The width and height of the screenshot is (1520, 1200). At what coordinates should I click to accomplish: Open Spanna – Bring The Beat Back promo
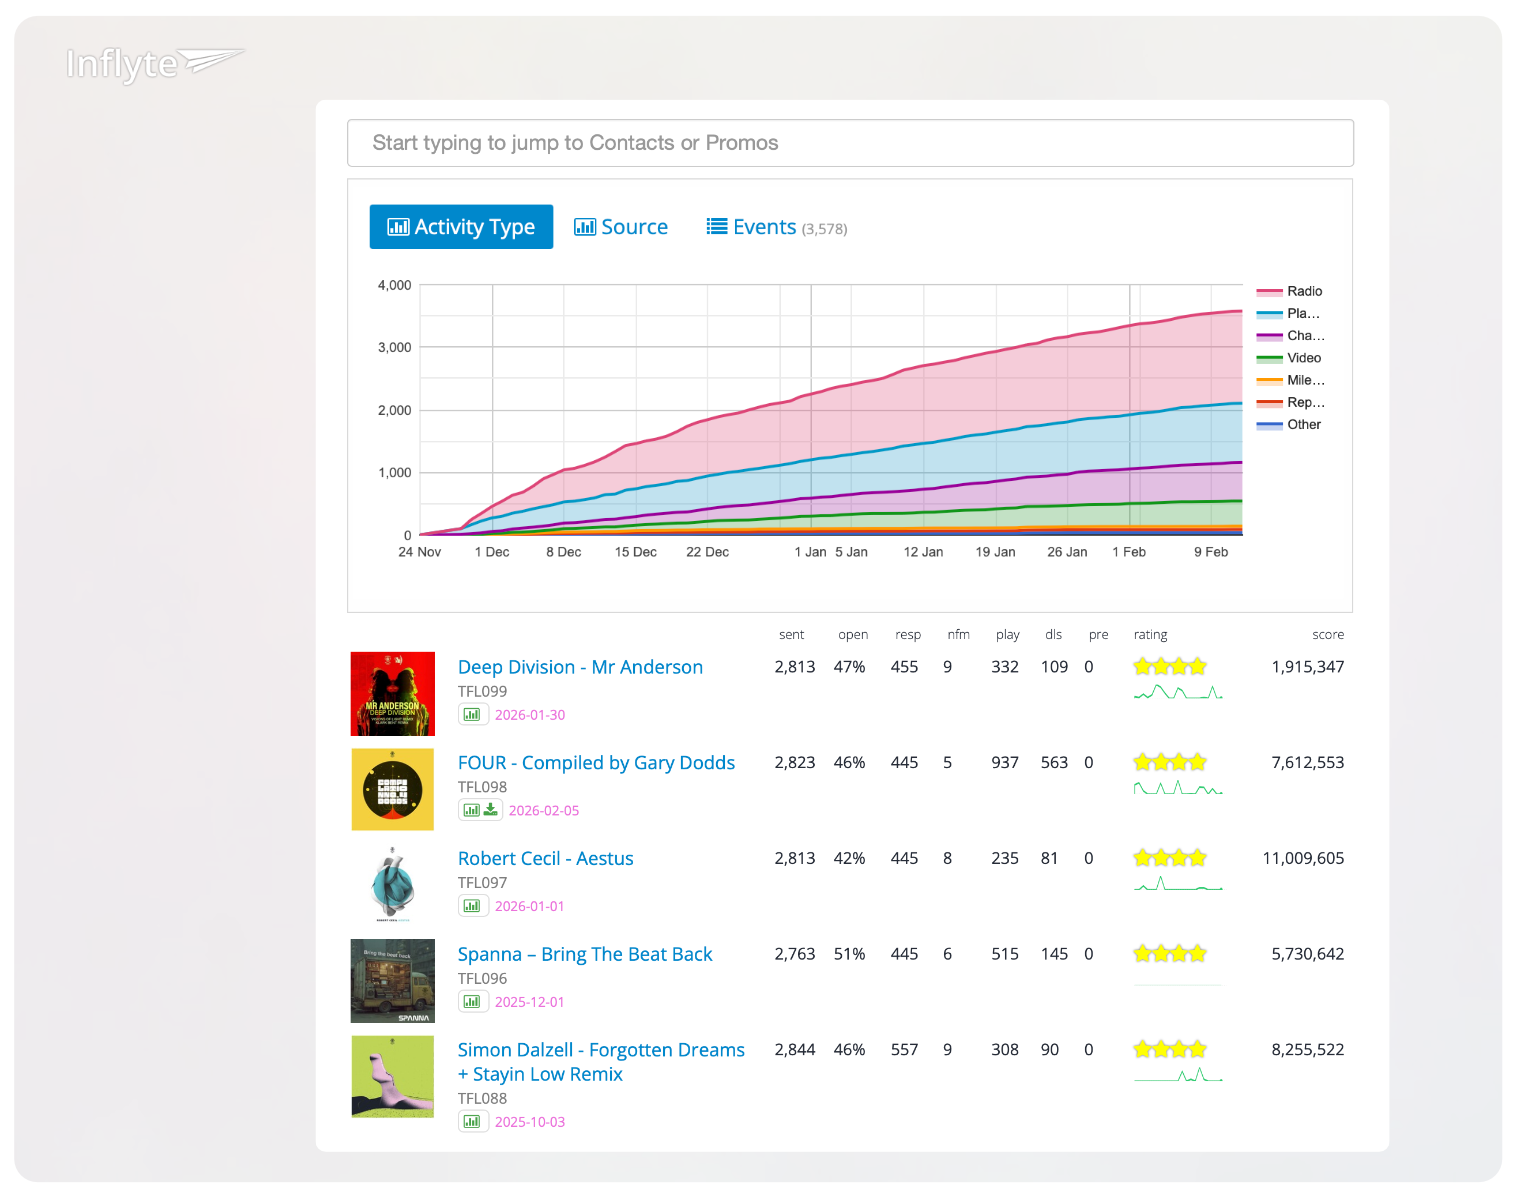pos(584,954)
